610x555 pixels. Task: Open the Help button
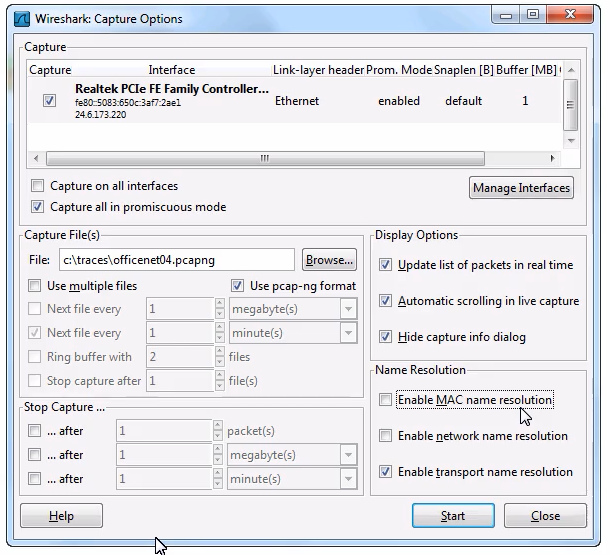[x=61, y=516]
